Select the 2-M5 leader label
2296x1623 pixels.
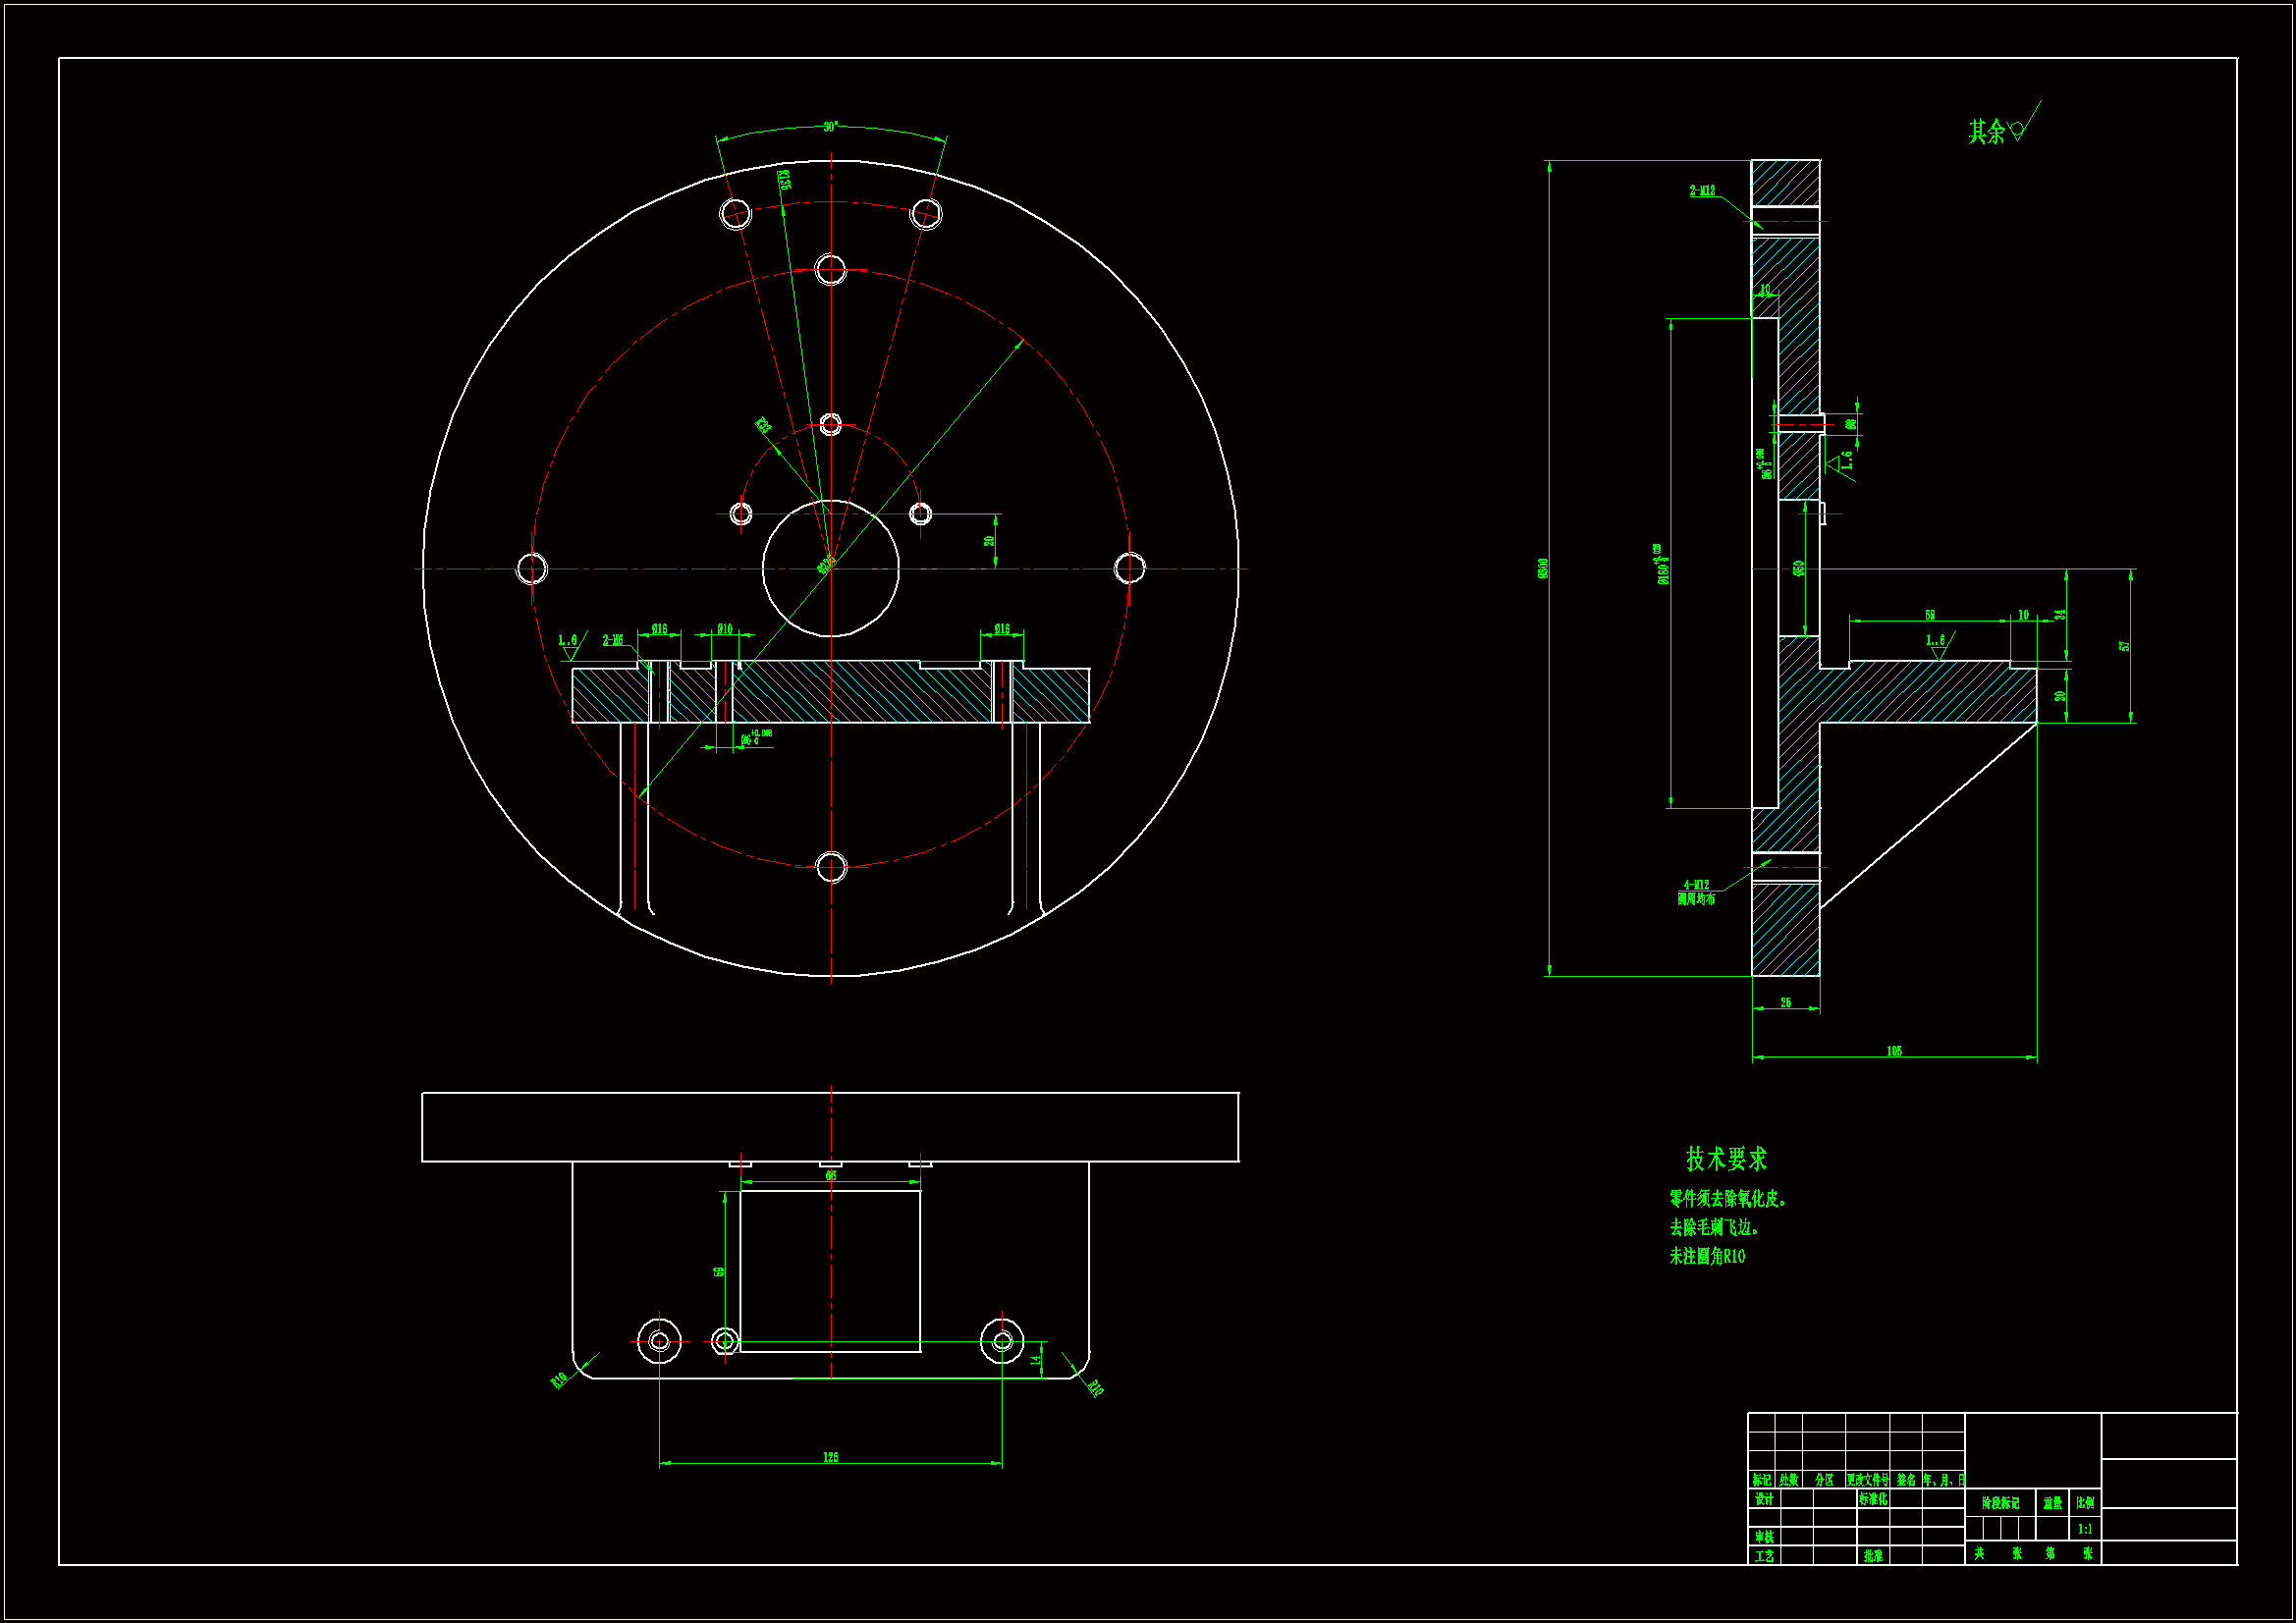(x=613, y=640)
